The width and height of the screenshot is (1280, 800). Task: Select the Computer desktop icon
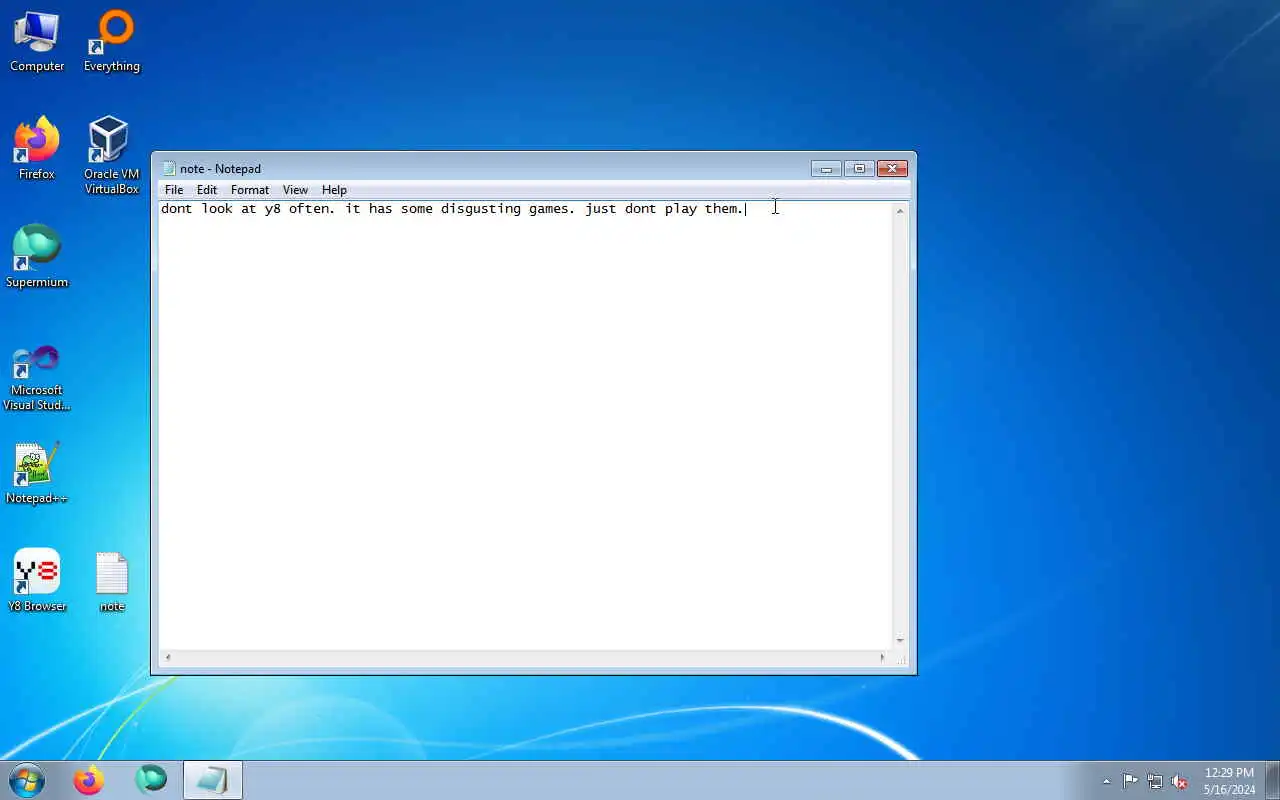(37, 42)
